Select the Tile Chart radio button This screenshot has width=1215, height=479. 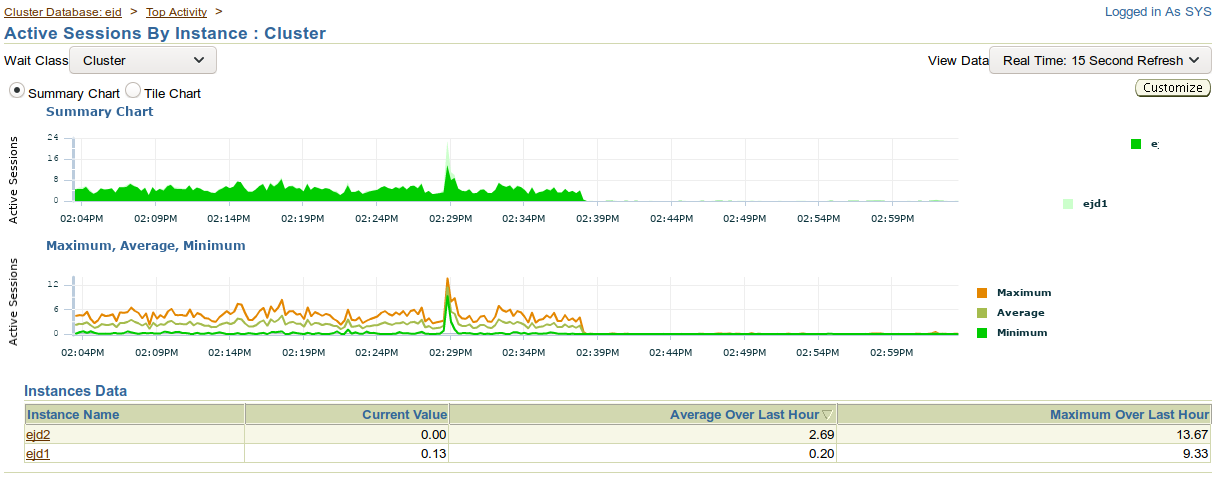133,91
